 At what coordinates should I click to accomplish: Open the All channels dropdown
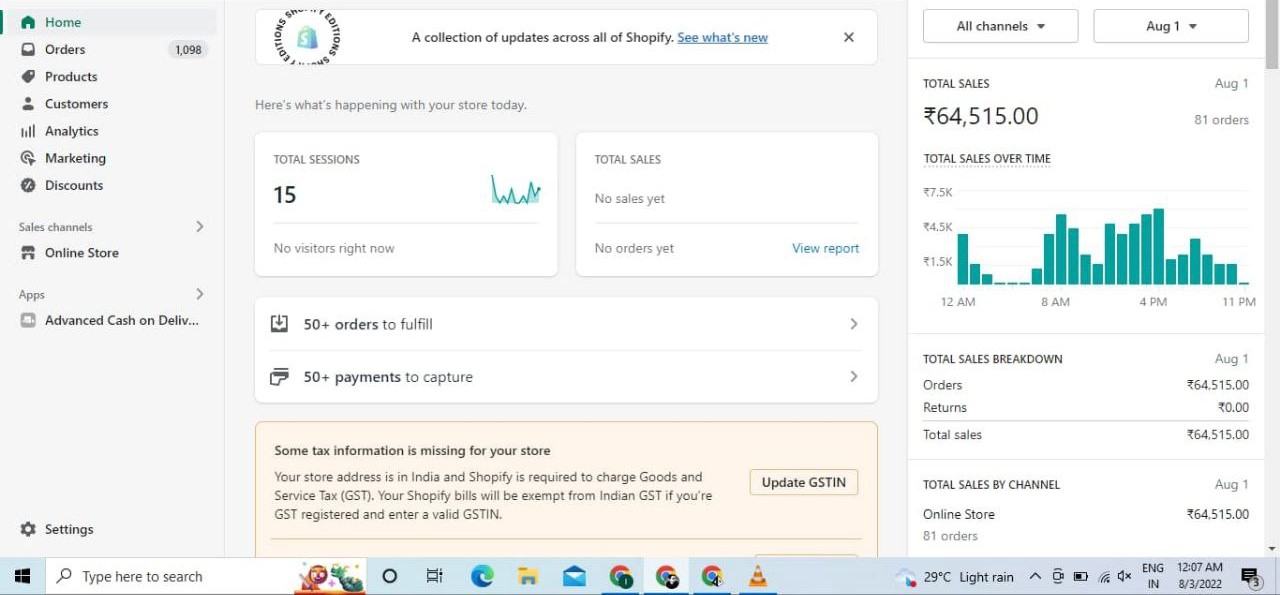1000,26
